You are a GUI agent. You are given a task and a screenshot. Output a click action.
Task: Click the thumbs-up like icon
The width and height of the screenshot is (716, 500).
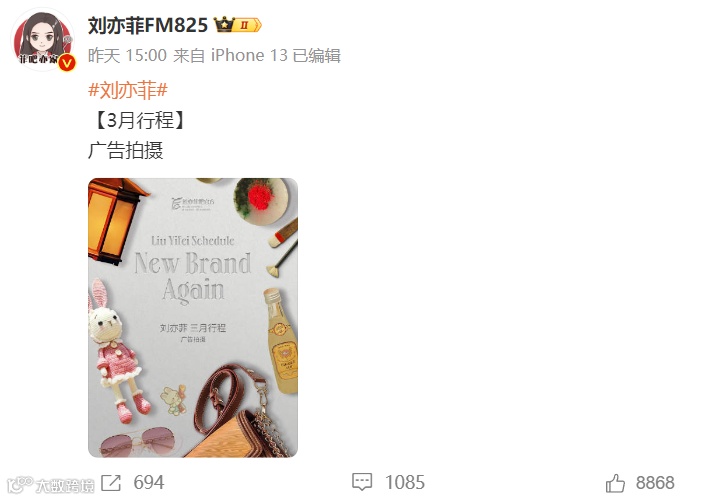point(615,483)
